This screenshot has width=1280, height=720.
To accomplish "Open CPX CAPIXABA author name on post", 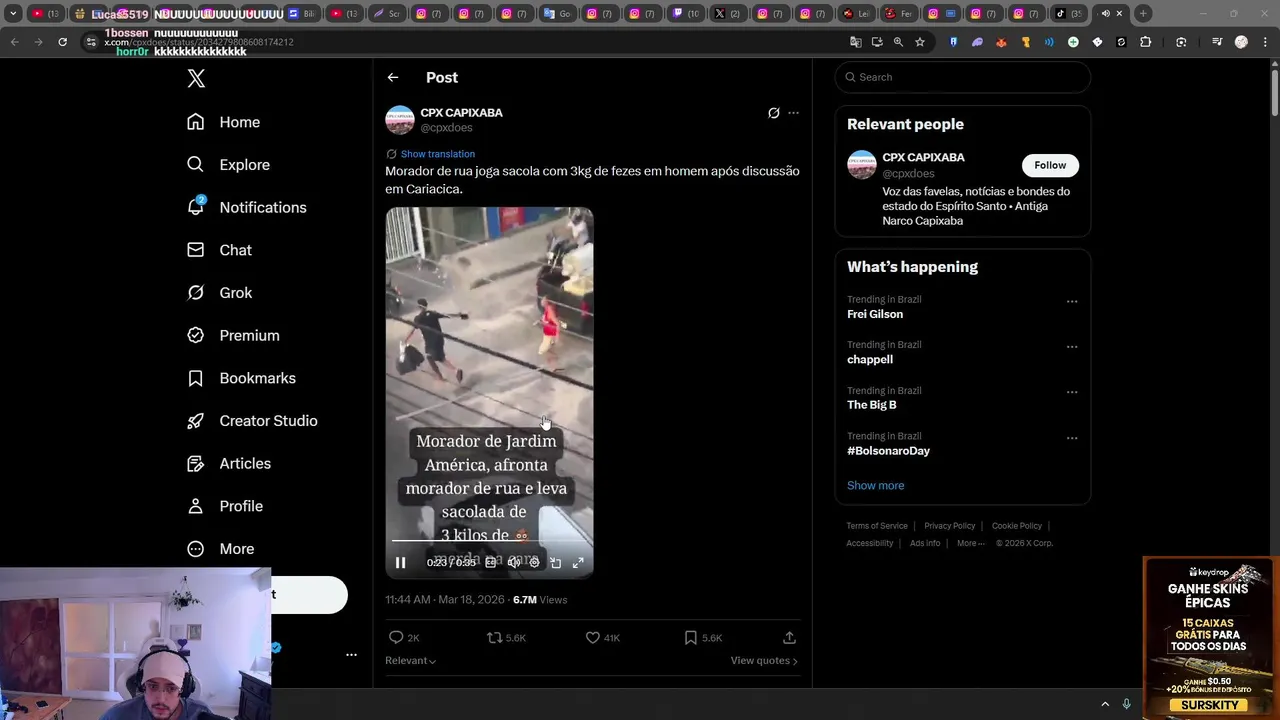I will (x=461, y=113).
